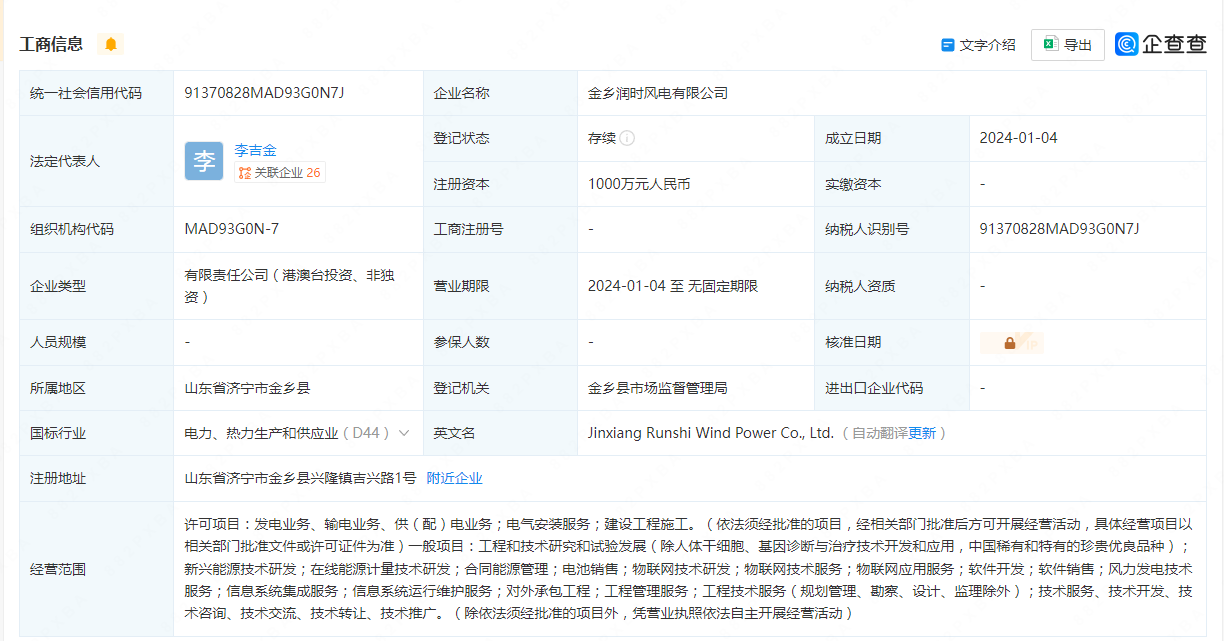Click the 导出 export button
Viewport: 1224px width, 641px height.
(1067, 45)
